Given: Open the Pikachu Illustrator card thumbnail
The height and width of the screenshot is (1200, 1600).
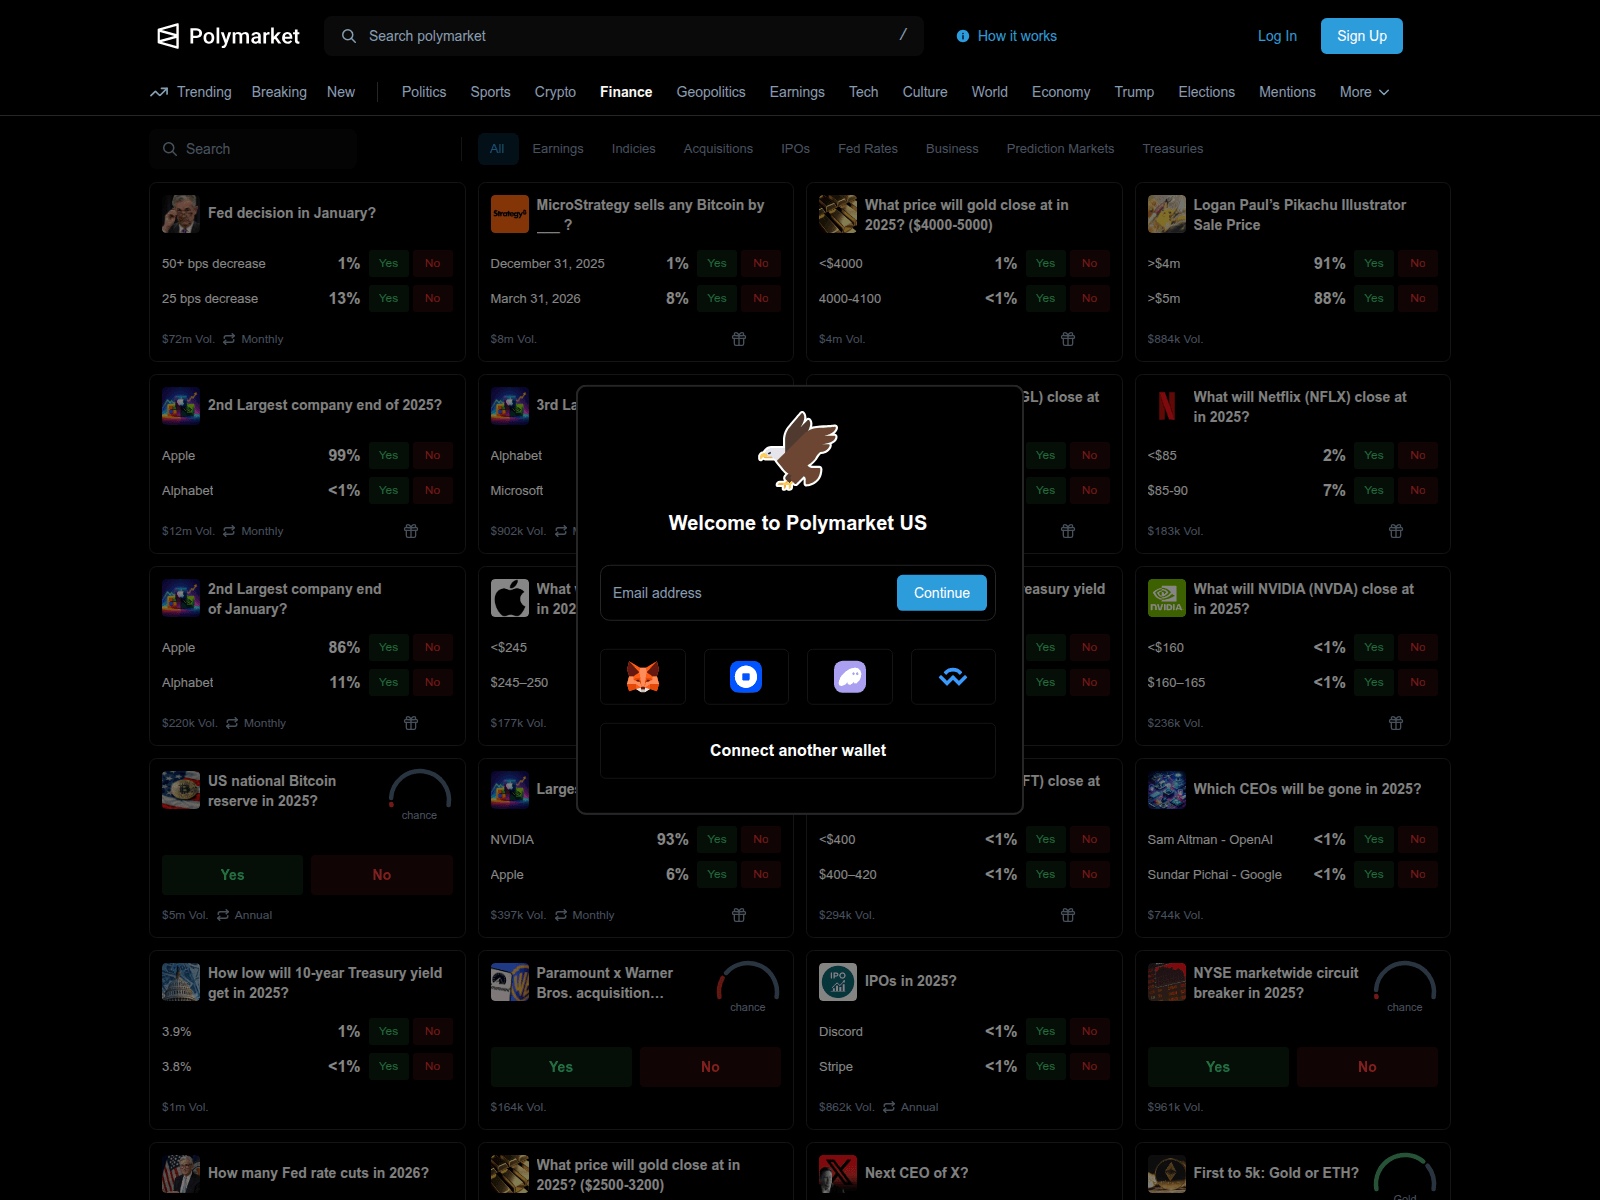Looking at the screenshot, I should 1167,214.
